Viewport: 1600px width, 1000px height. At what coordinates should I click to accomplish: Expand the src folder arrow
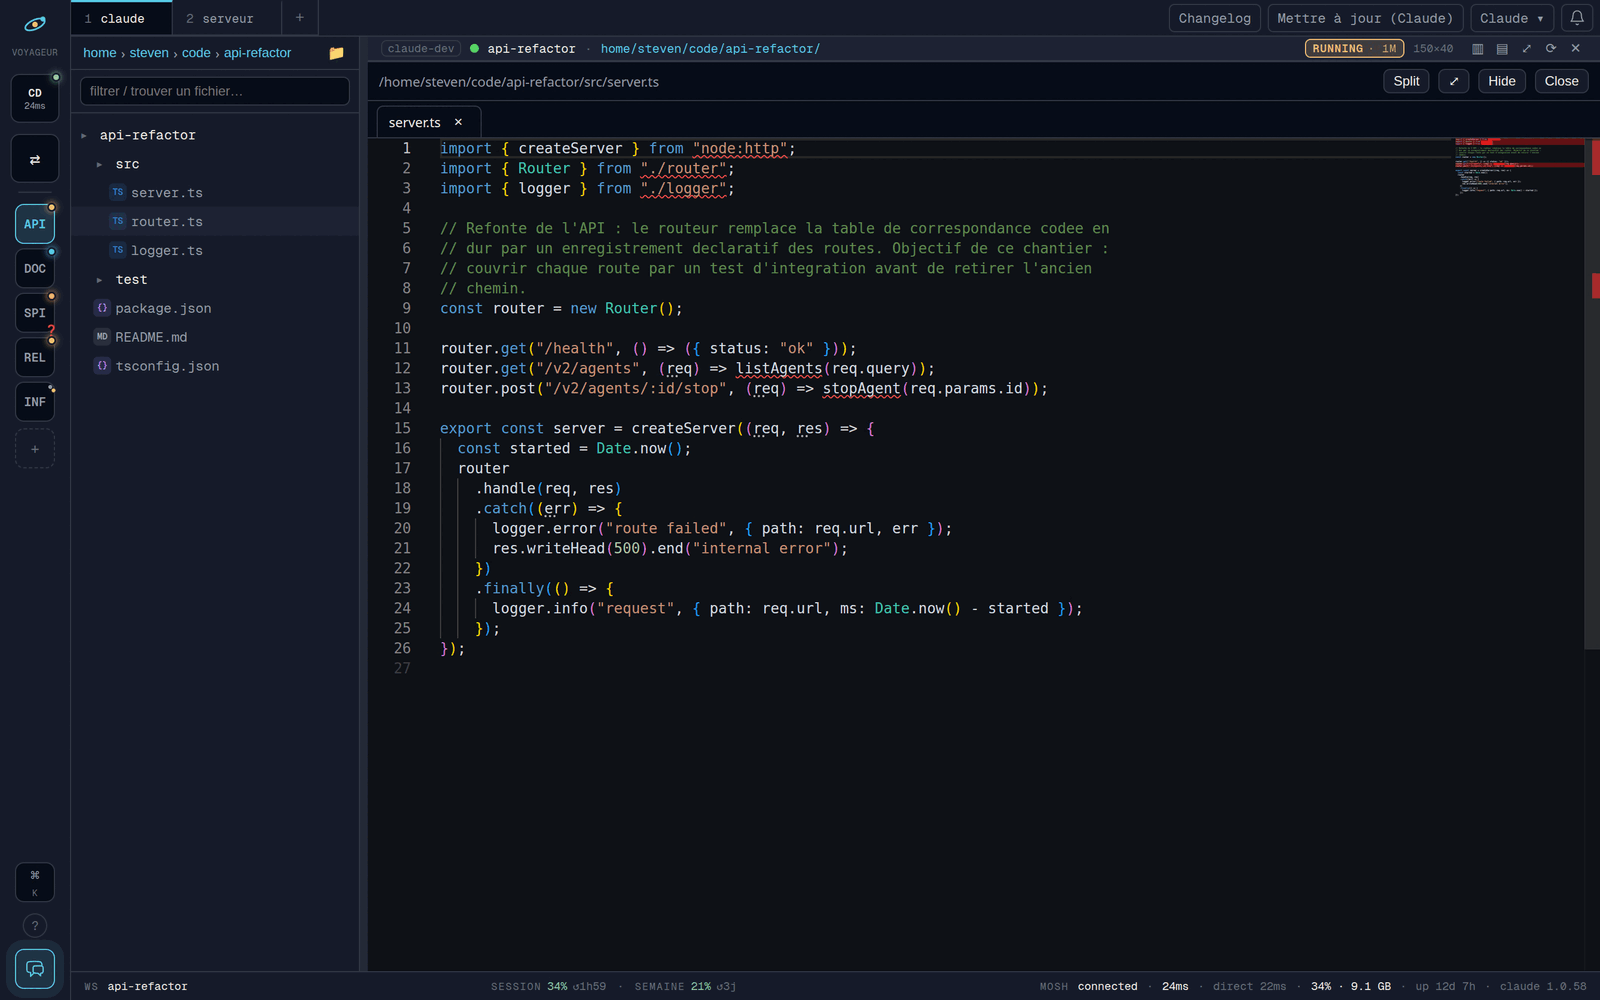[99, 164]
